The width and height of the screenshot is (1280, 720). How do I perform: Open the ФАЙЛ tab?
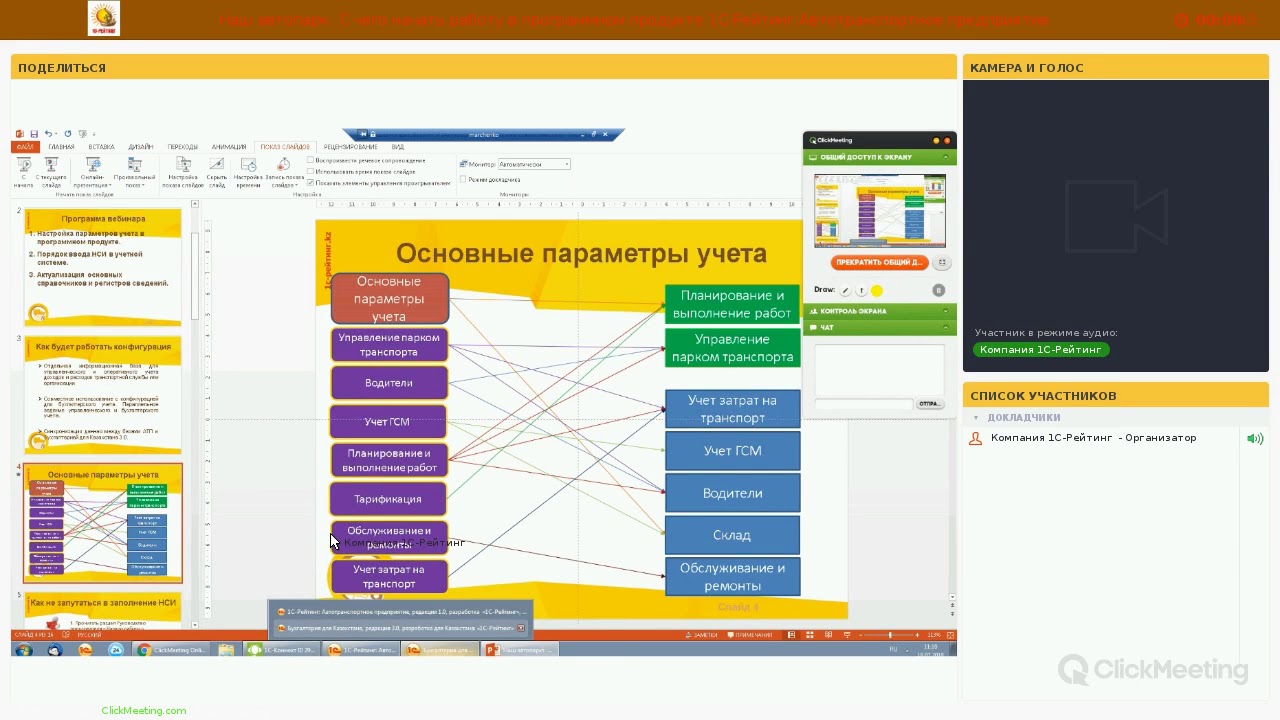pyautogui.click(x=24, y=147)
